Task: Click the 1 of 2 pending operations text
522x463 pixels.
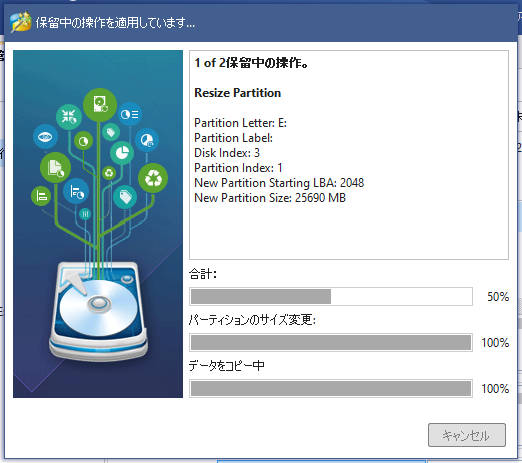Action: pos(252,63)
